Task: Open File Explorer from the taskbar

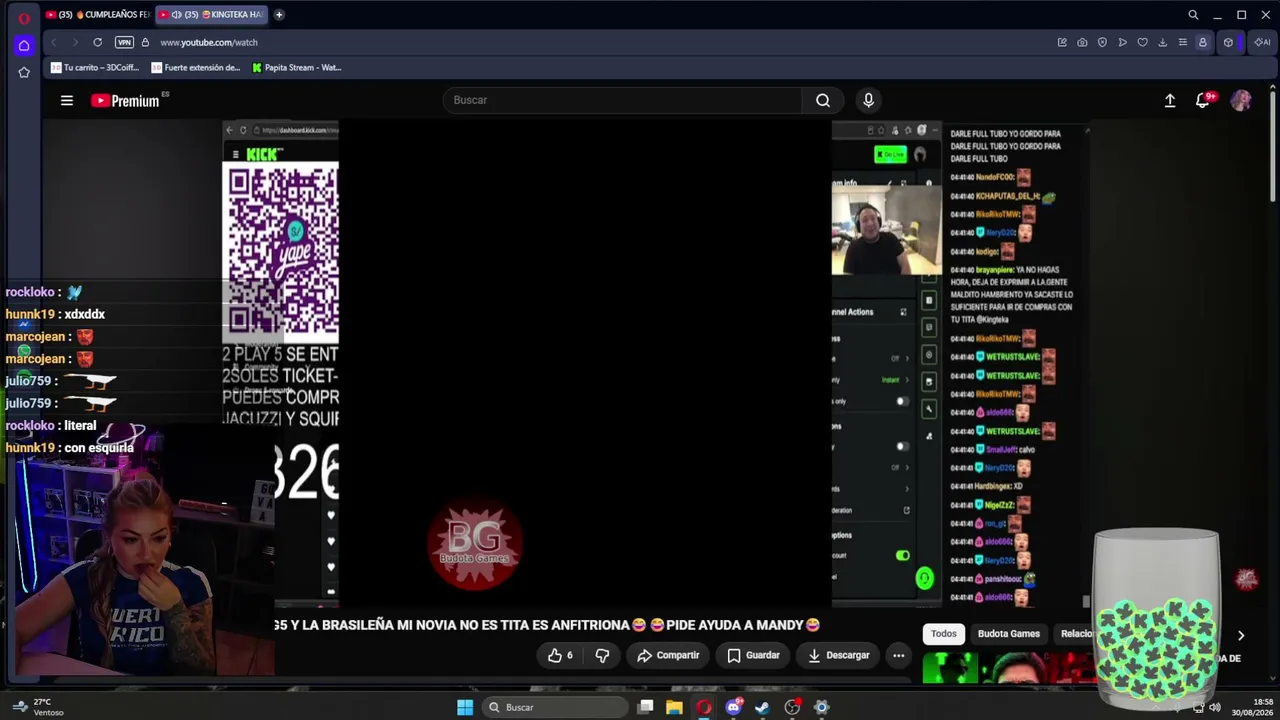Action: point(675,707)
